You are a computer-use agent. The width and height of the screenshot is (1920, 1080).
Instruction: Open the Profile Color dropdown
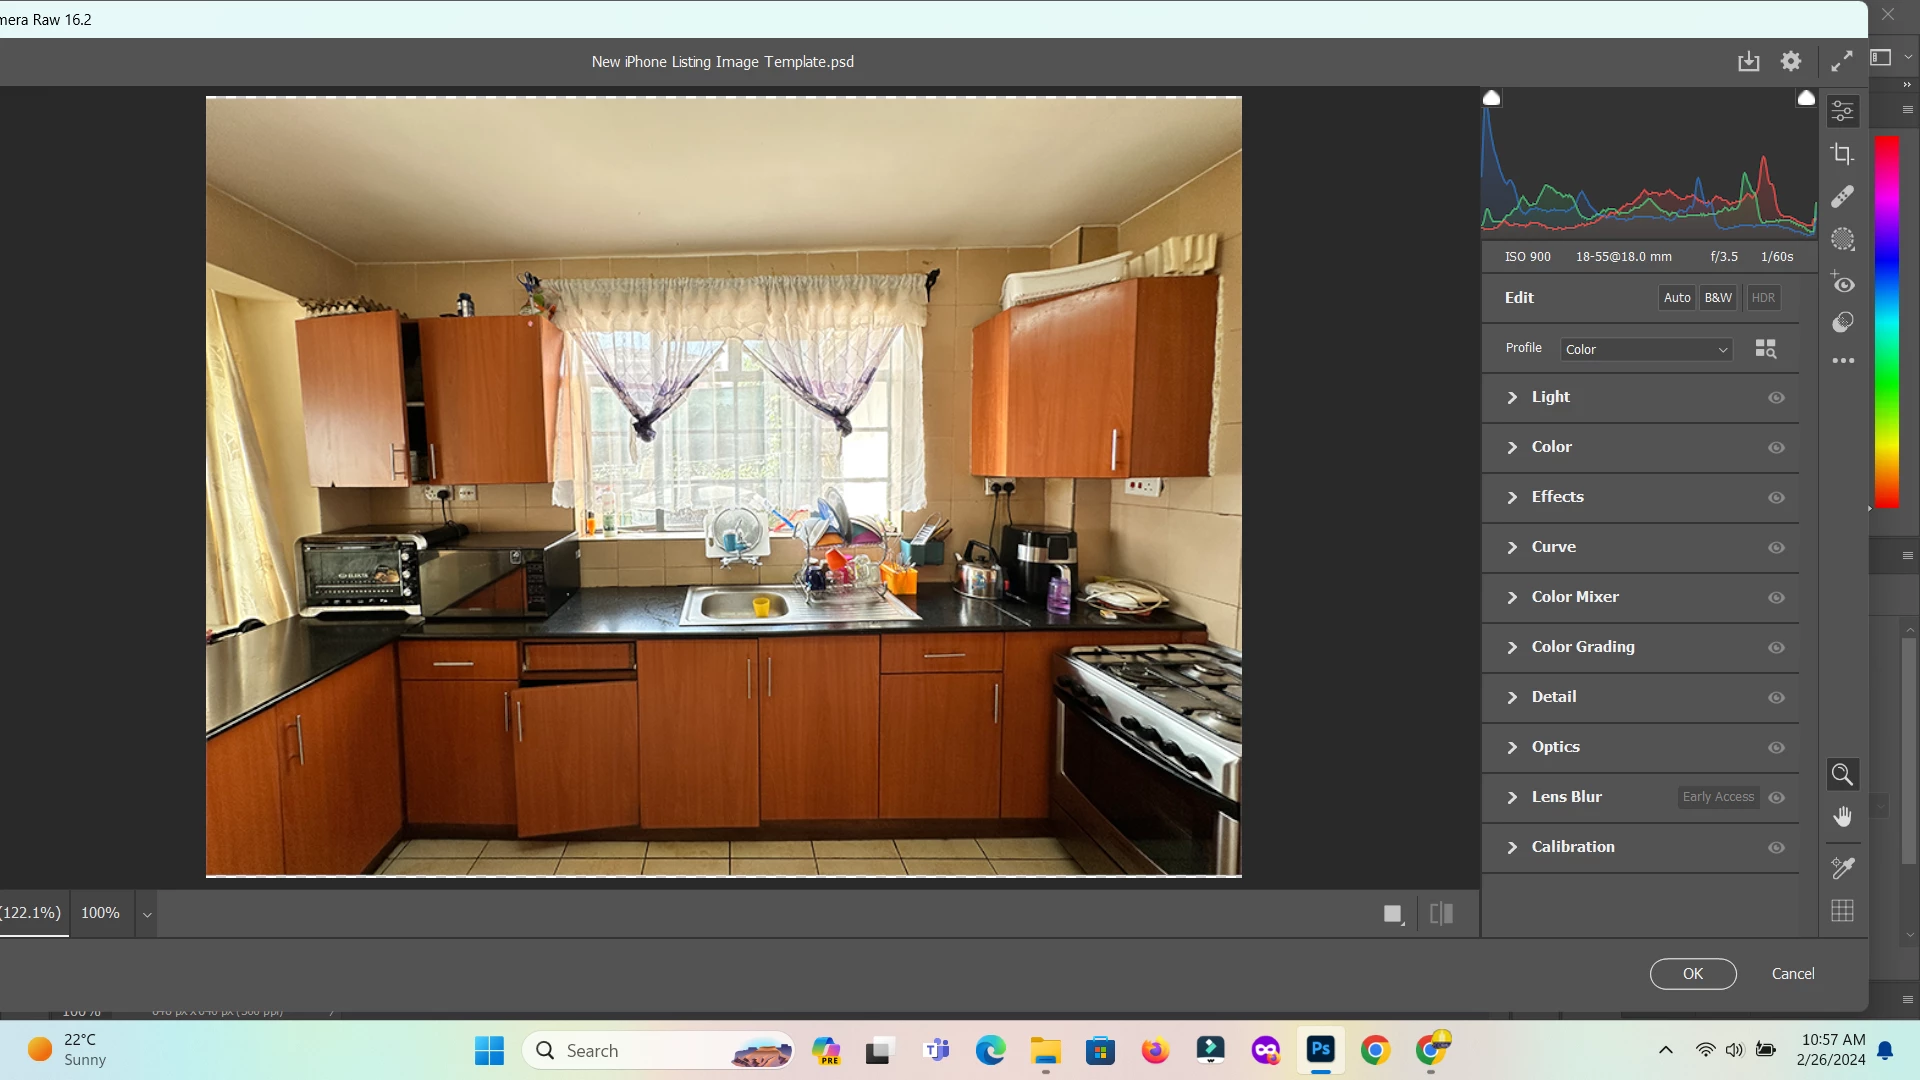1646,350
